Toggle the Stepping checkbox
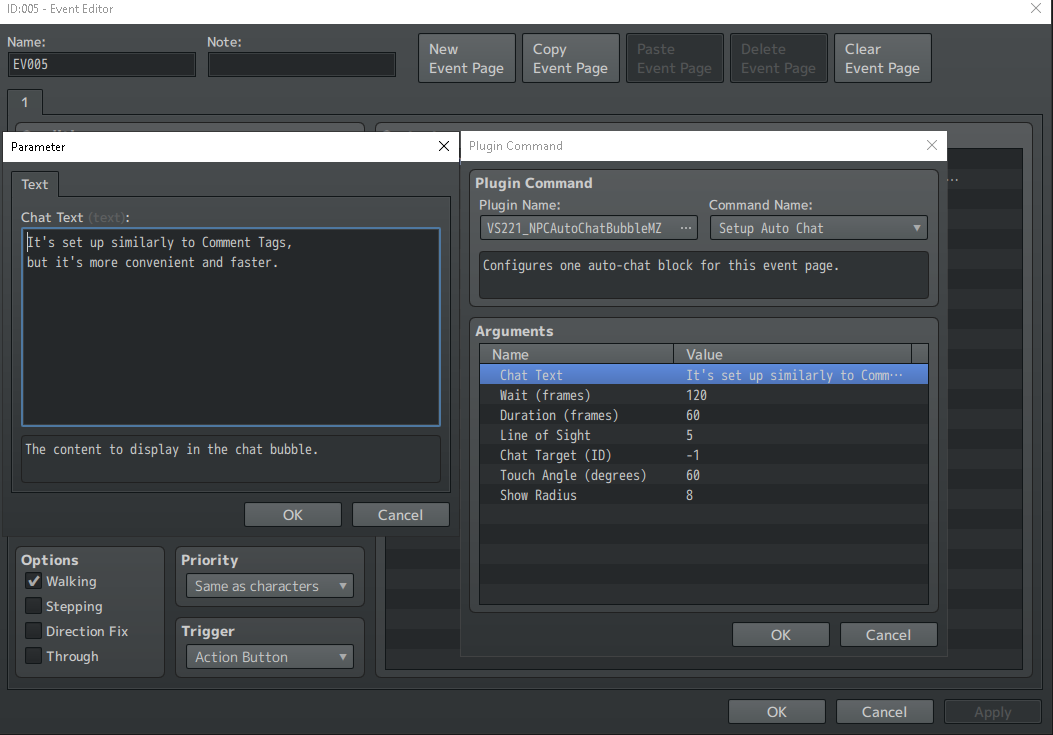The width and height of the screenshot is (1053, 735). point(34,606)
